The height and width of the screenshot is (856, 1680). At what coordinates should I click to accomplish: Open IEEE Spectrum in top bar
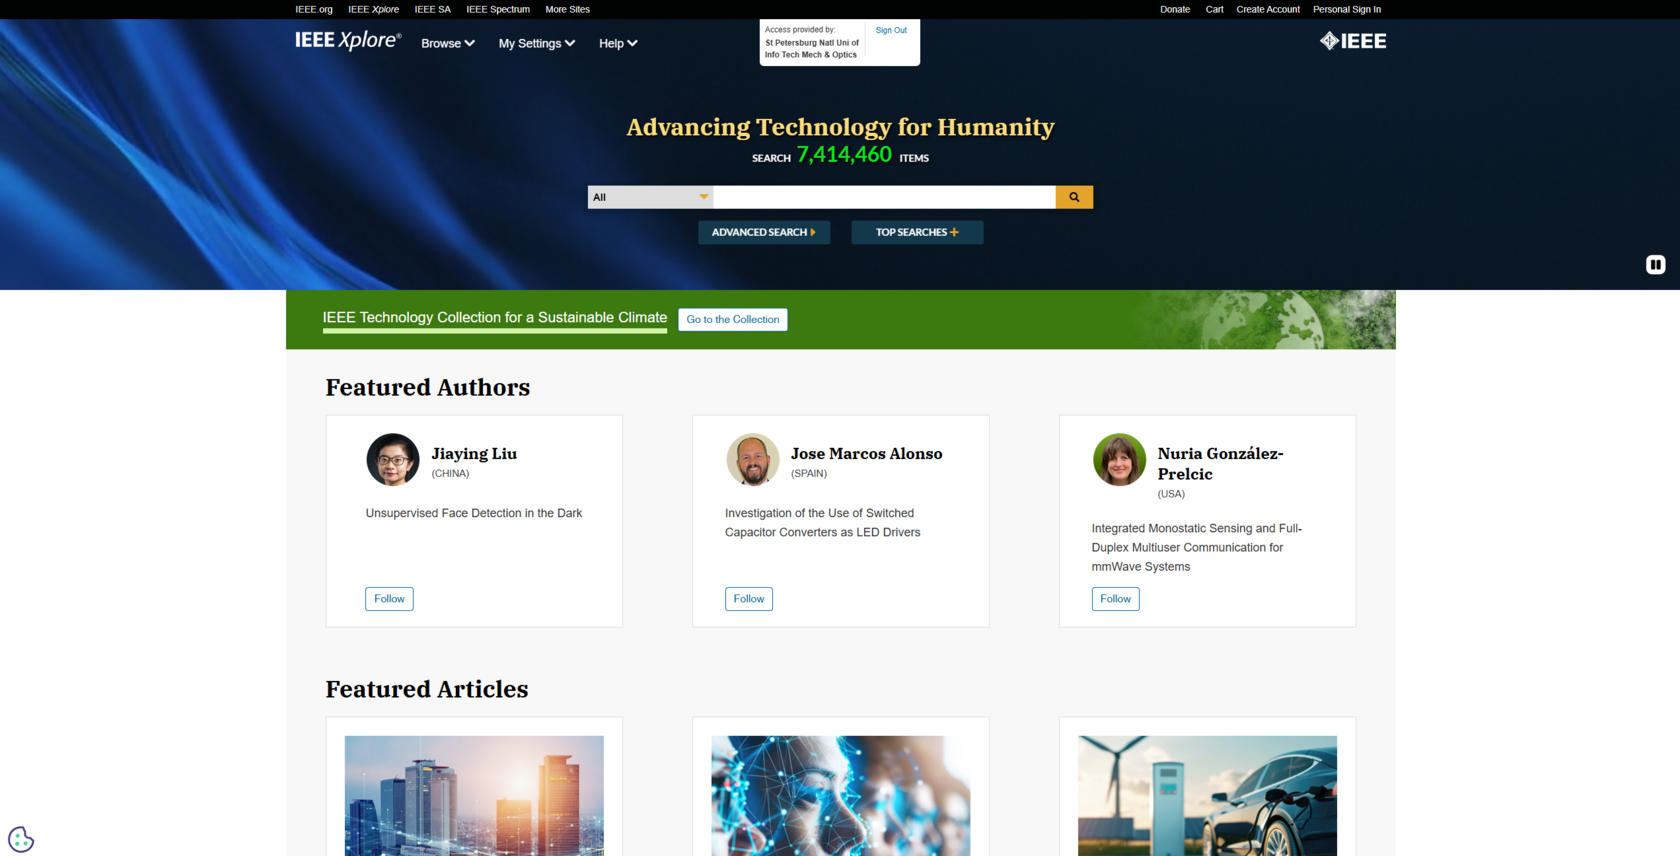[498, 9]
